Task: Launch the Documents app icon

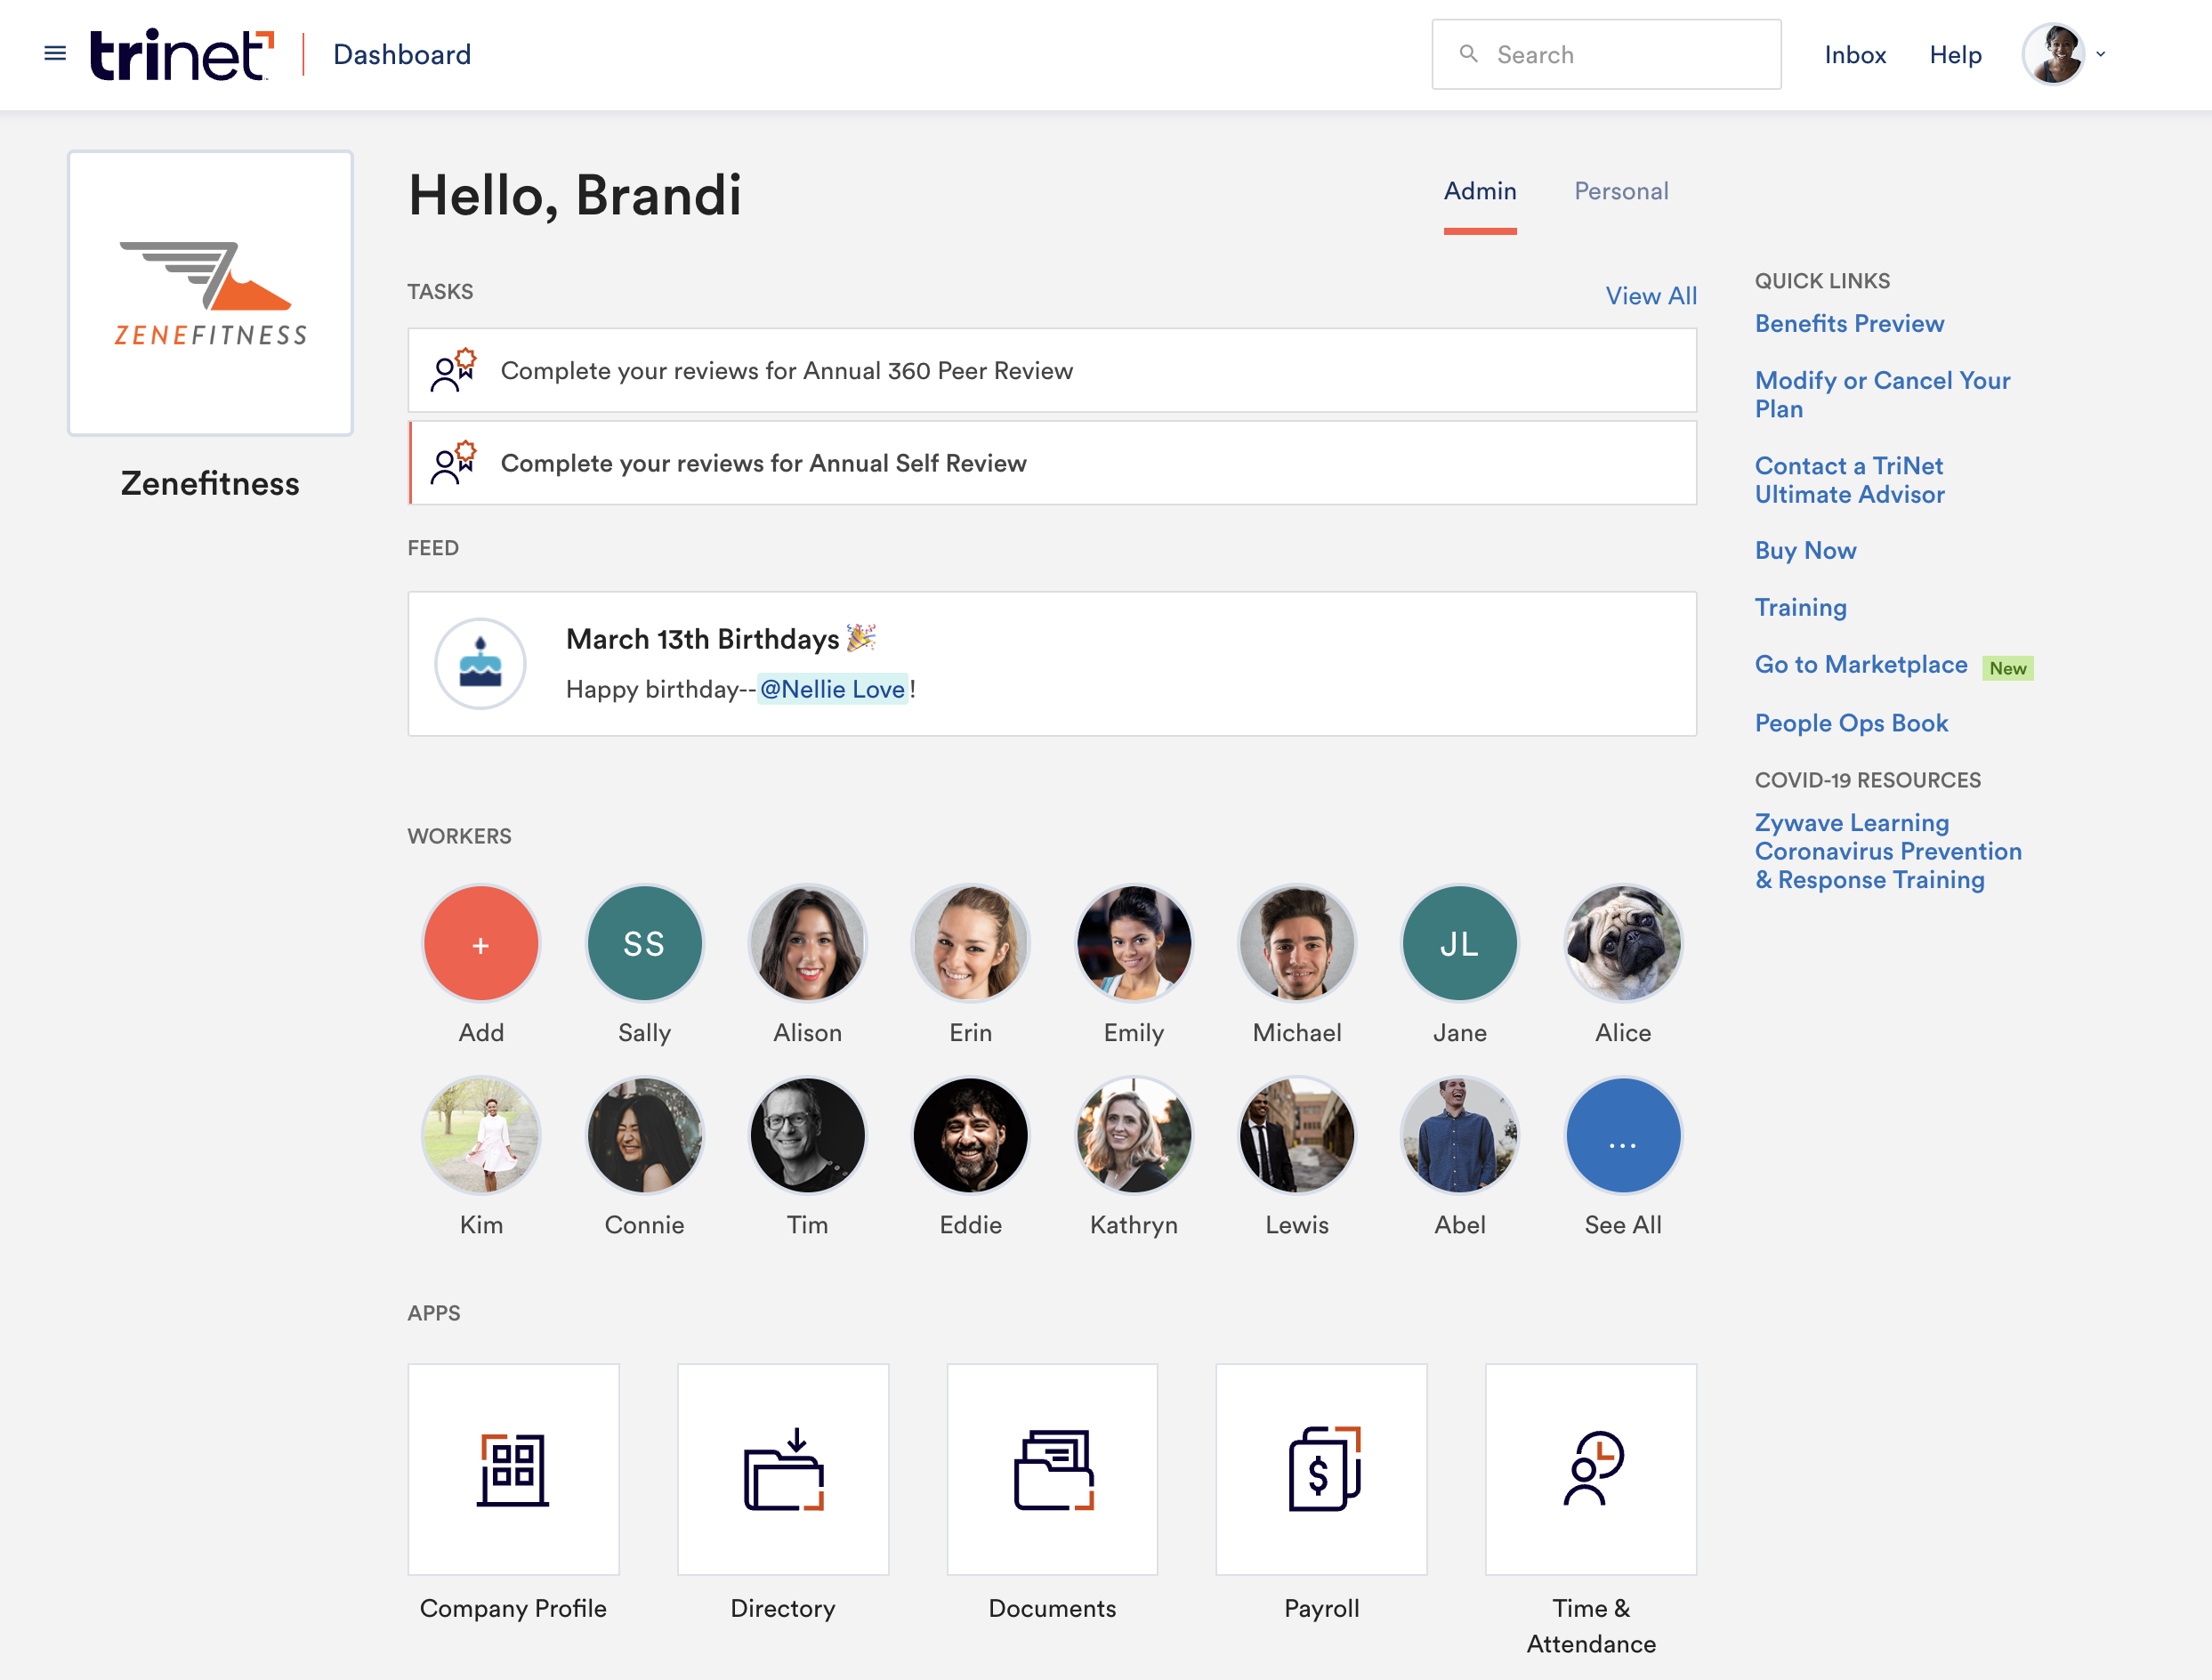Action: (1052, 1469)
